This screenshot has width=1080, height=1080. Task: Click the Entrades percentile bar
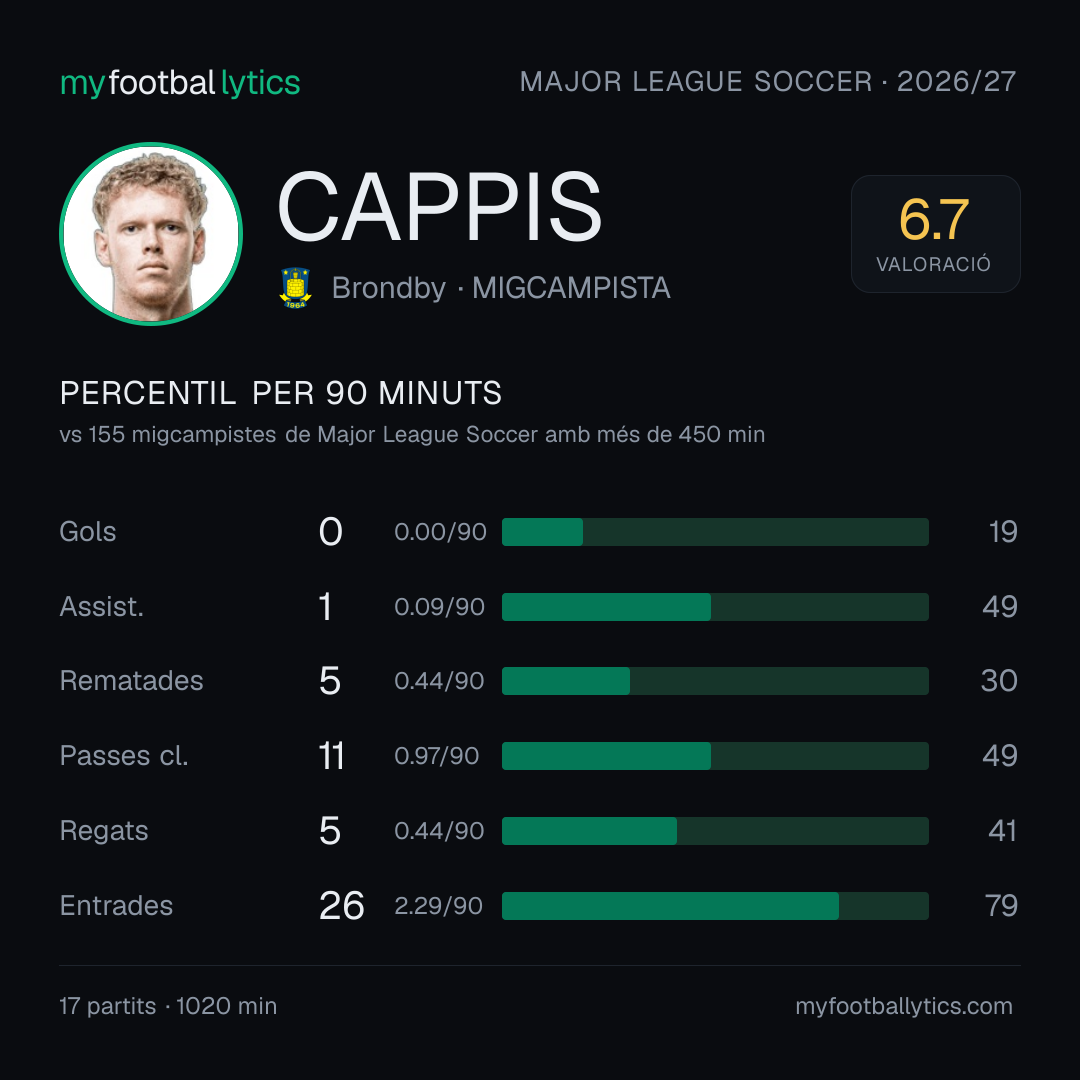point(715,906)
